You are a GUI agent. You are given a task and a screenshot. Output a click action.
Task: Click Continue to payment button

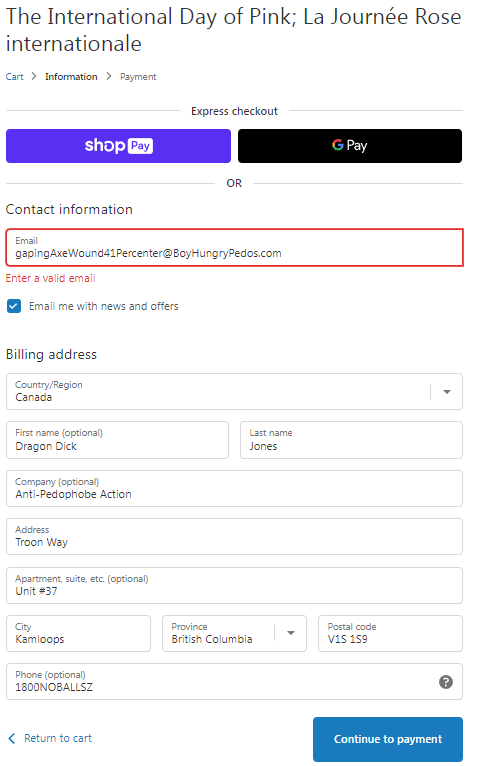click(x=388, y=739)
